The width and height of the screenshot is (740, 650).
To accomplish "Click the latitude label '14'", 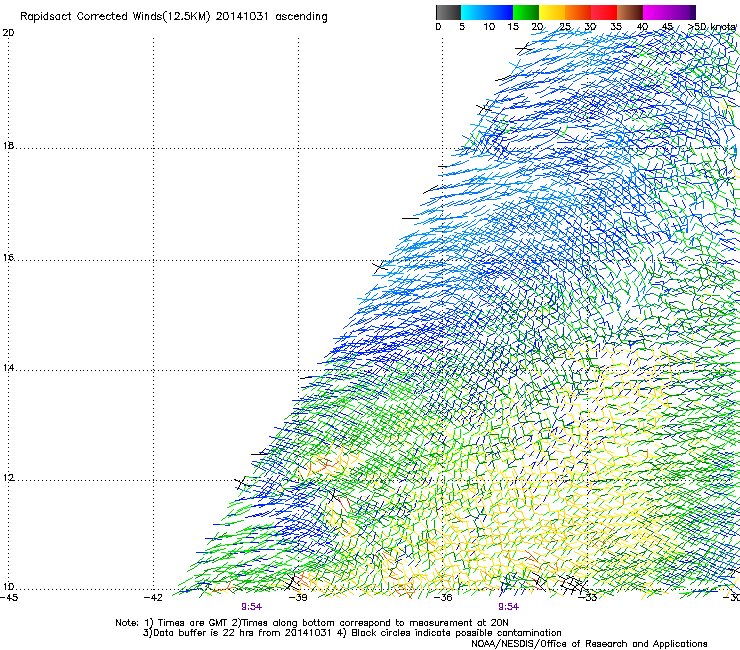I will pos(8,368).
